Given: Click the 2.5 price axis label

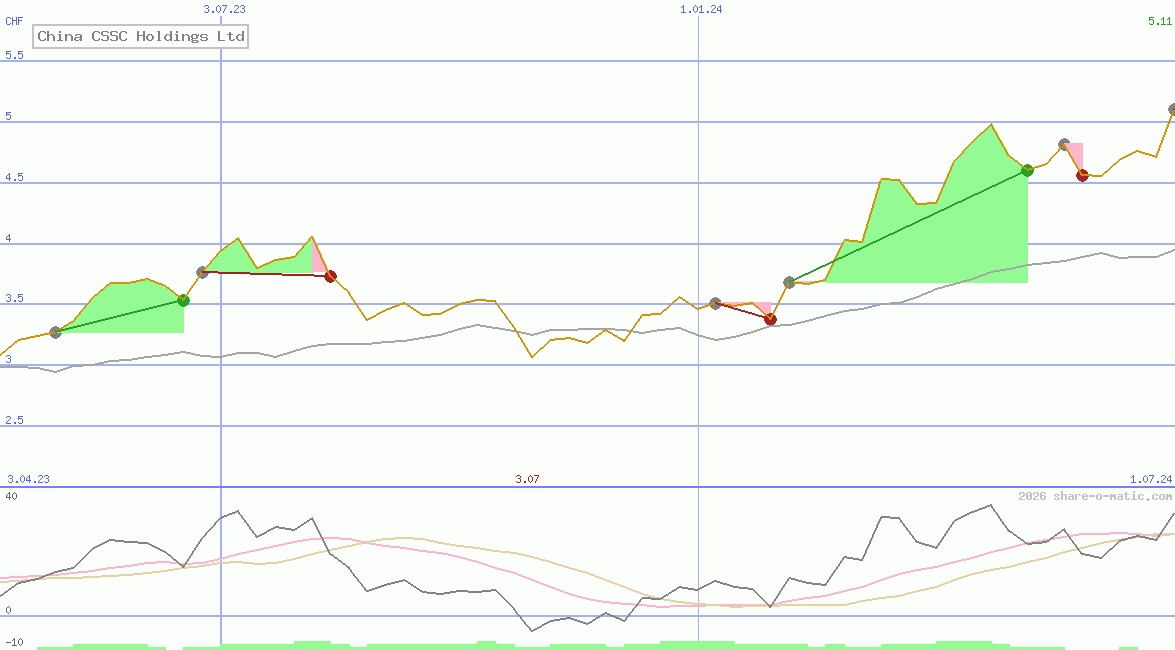Looking at the screenshot, I should pyautogui.click(x=14, y=420).
